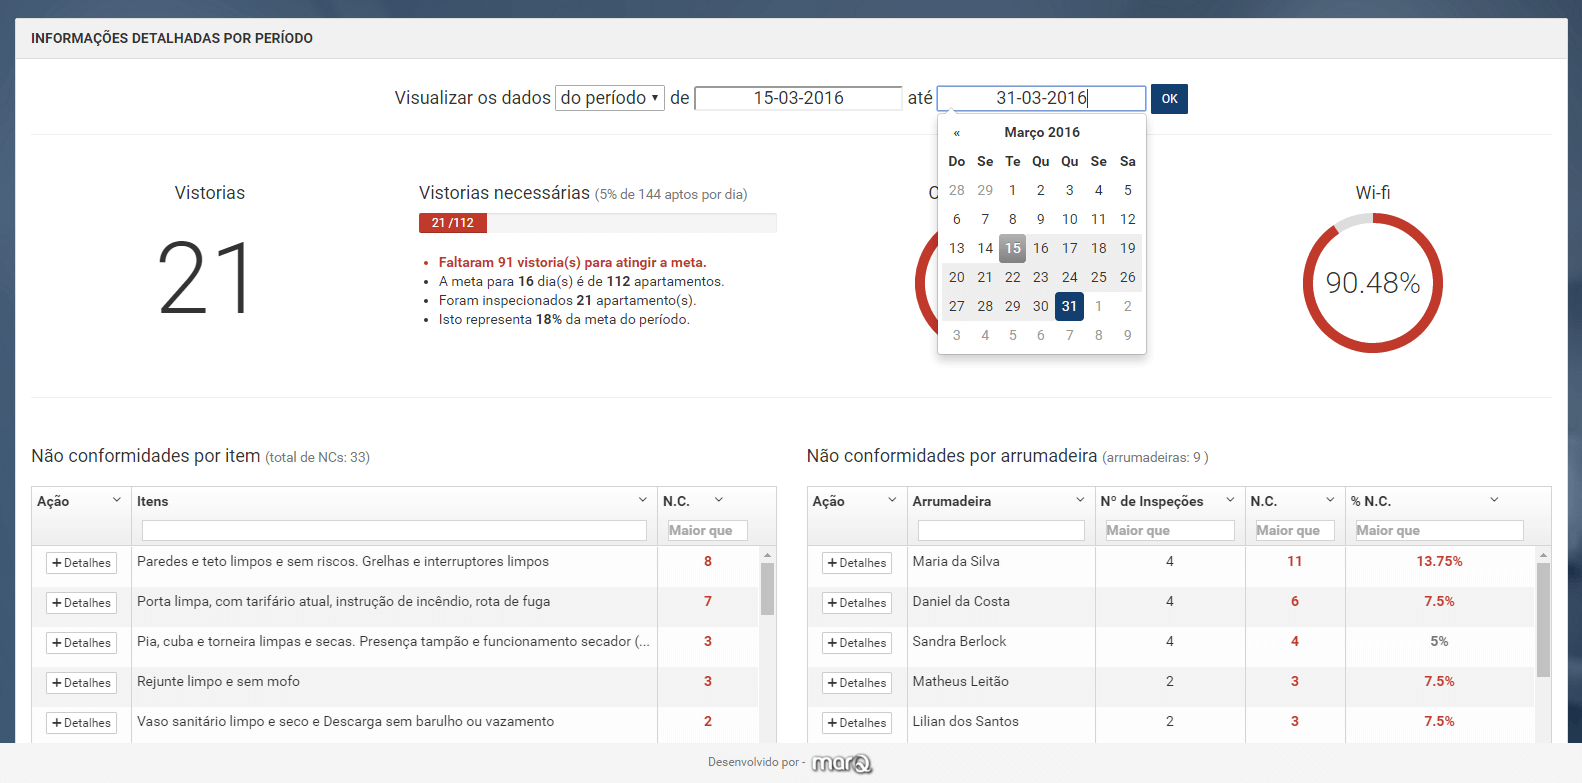Expand details for Rejunte limpo e sem mofo

(81, 683)
